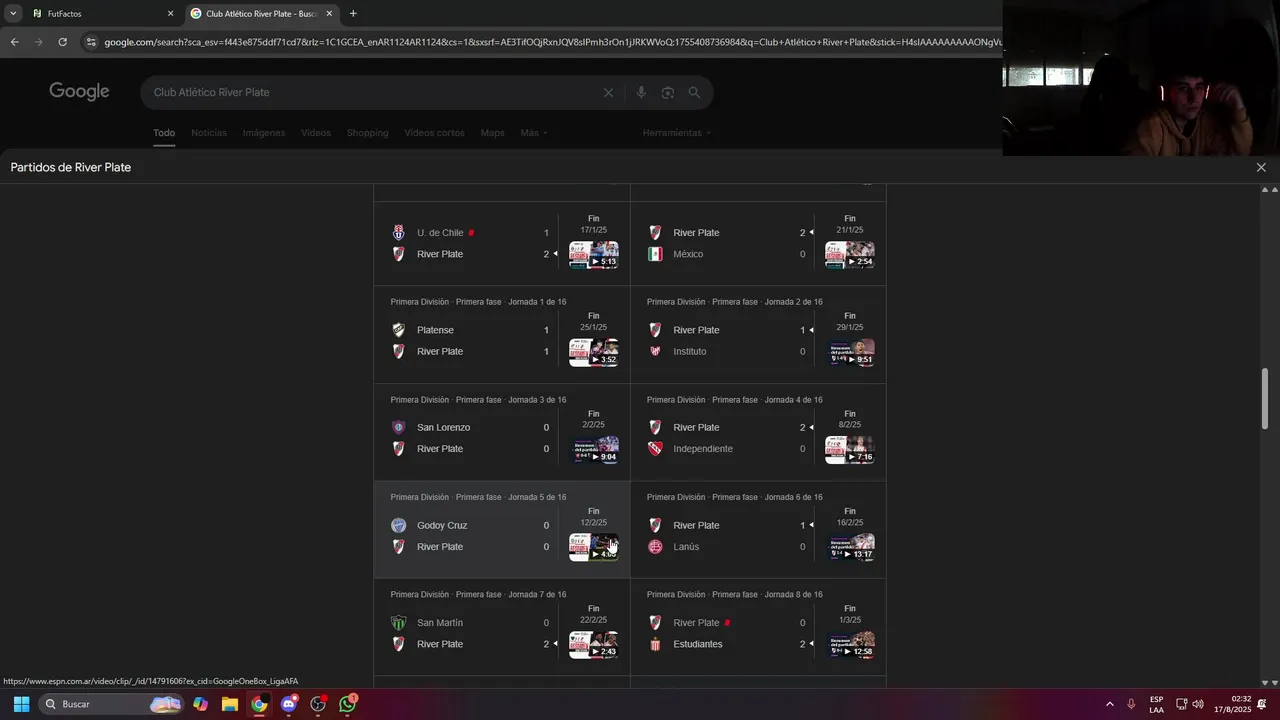Click the San Lorenzo team crest

398,427
